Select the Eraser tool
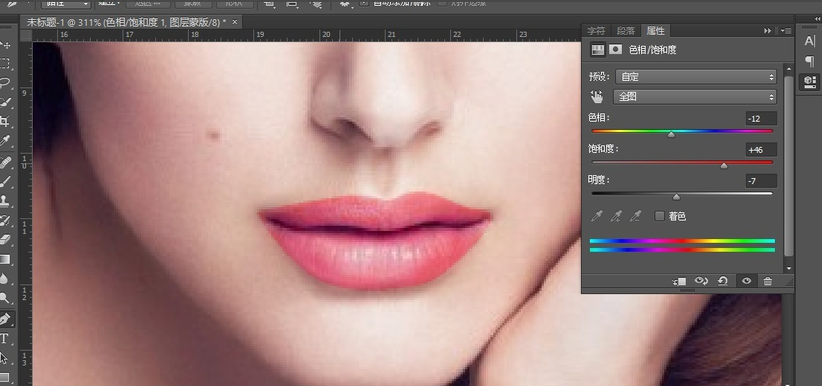Viewport: 822px width, 386px height. coord(5,240)
